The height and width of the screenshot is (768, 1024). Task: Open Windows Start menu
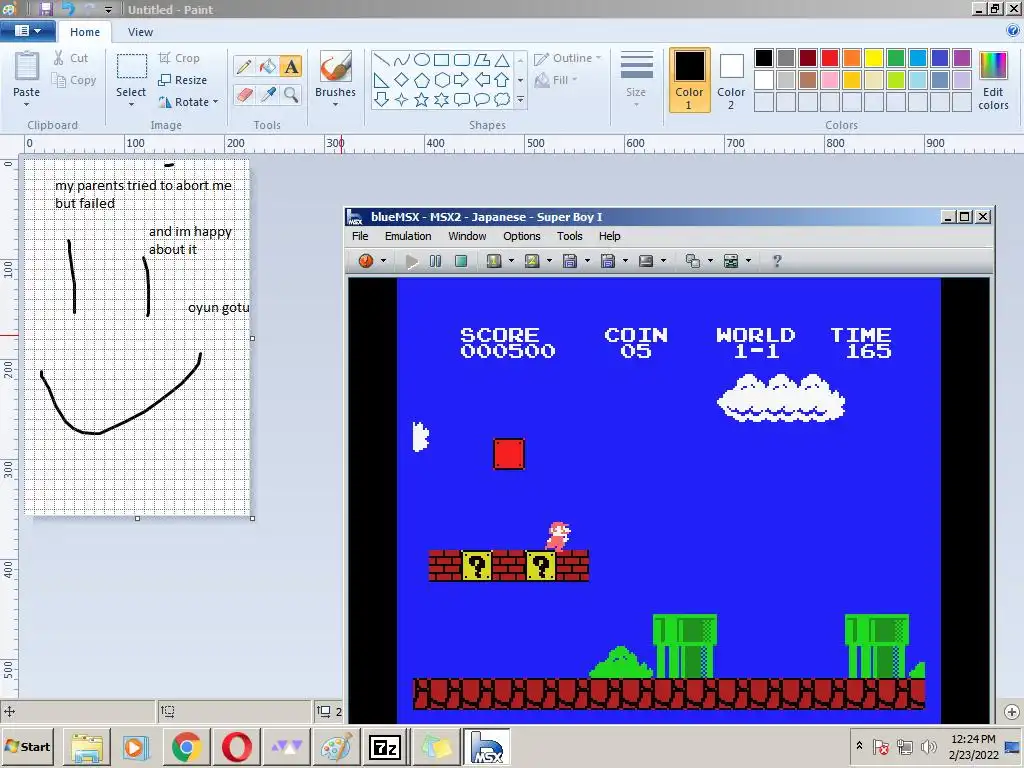point(28,746)
